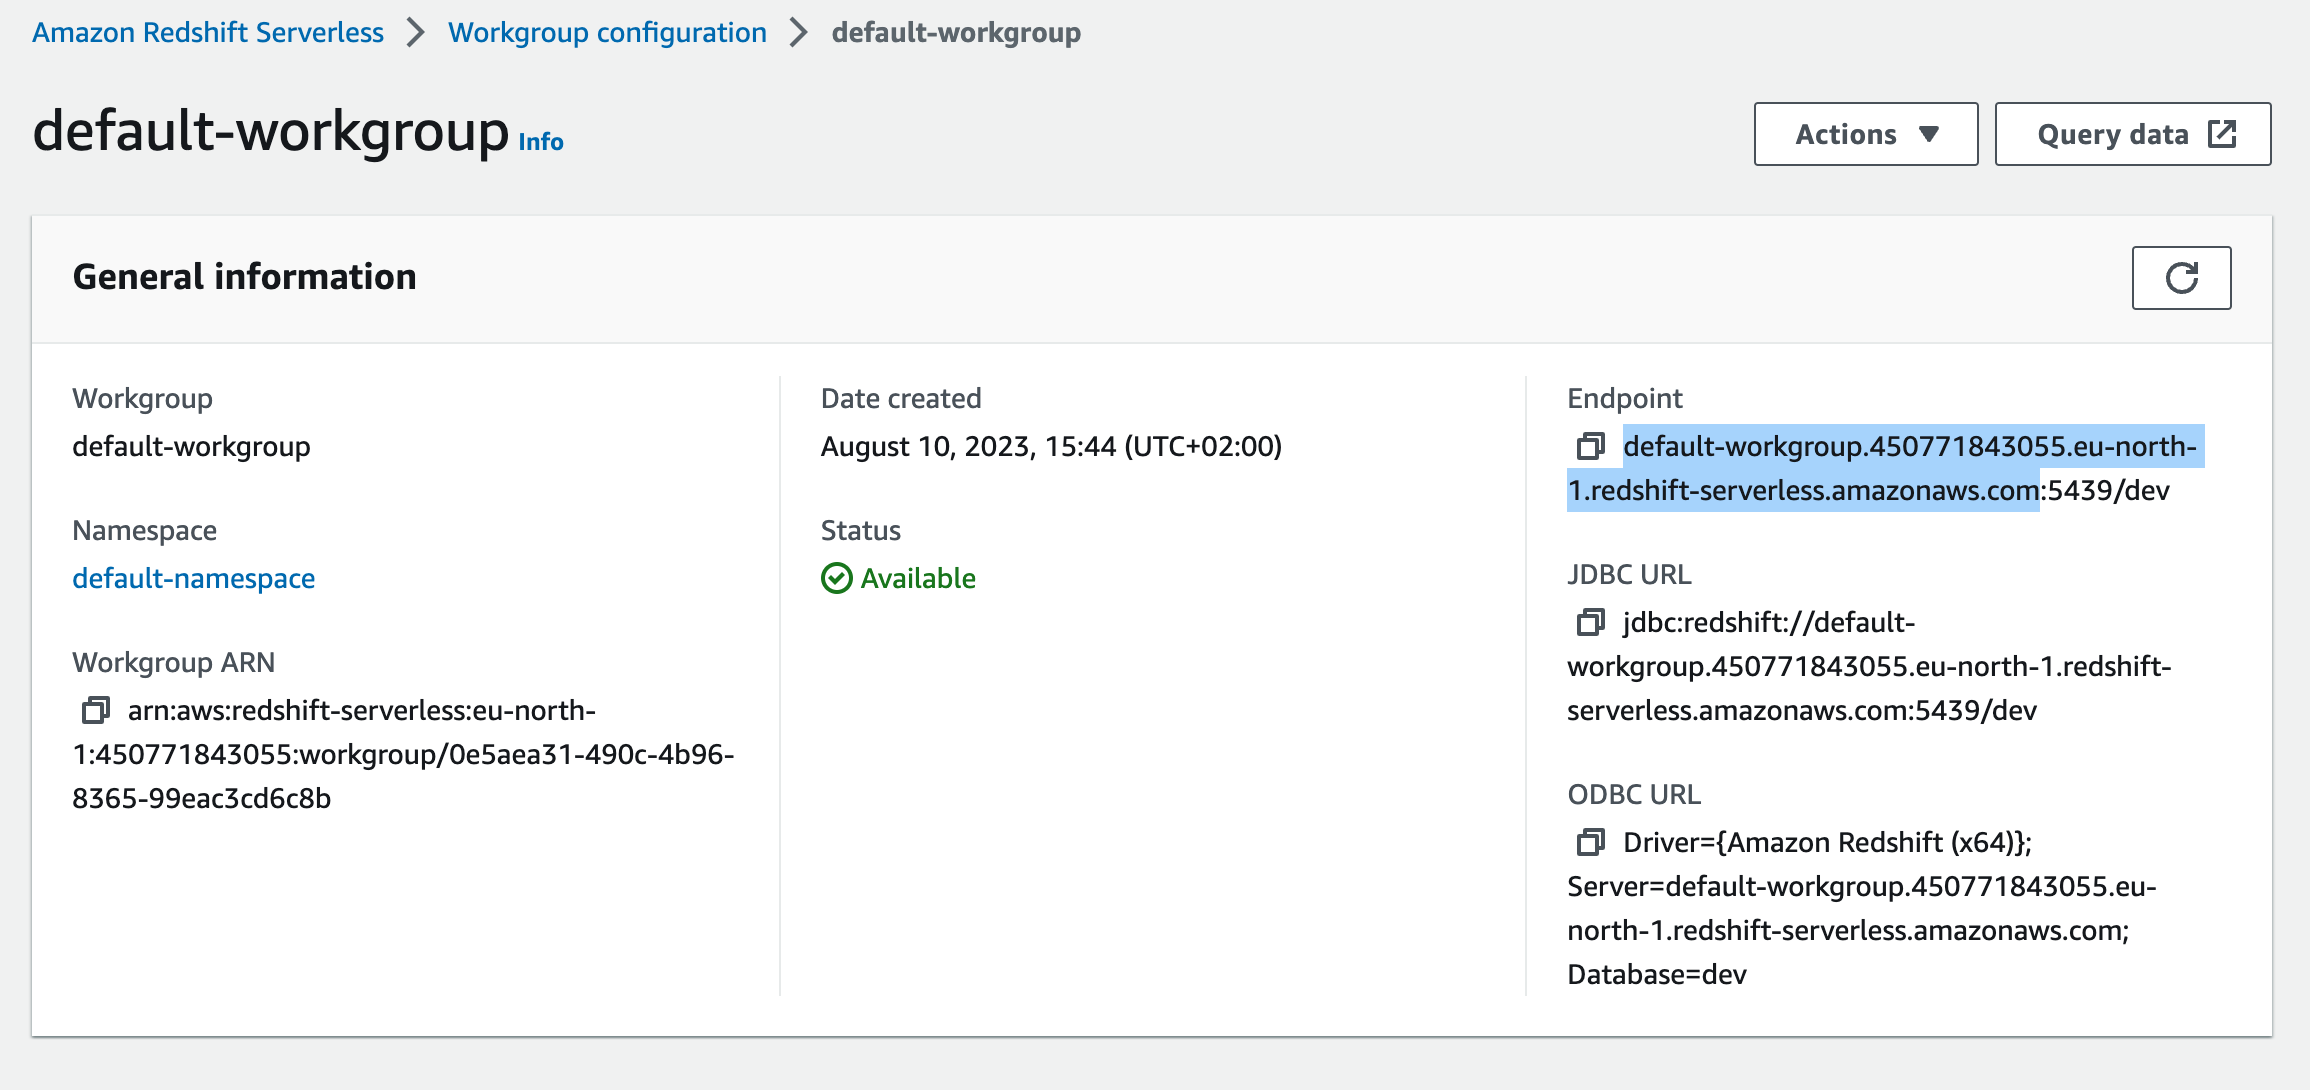Click the Workgroup ARN field label
2310x1090 pixels.
pos(173,662)
